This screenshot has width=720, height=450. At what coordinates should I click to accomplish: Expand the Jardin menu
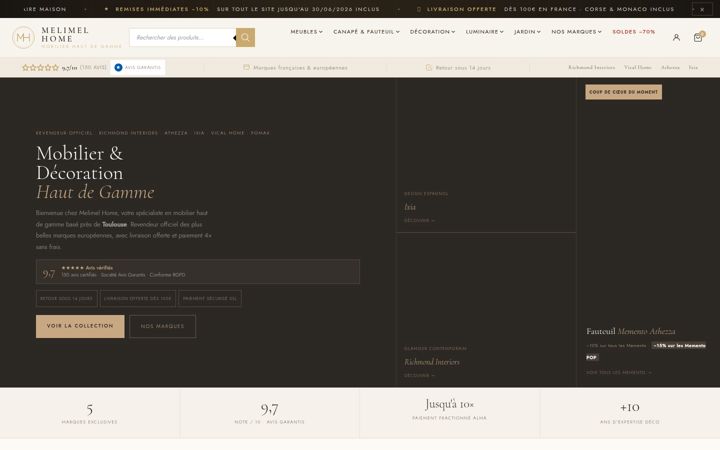(x=527, y=32)
